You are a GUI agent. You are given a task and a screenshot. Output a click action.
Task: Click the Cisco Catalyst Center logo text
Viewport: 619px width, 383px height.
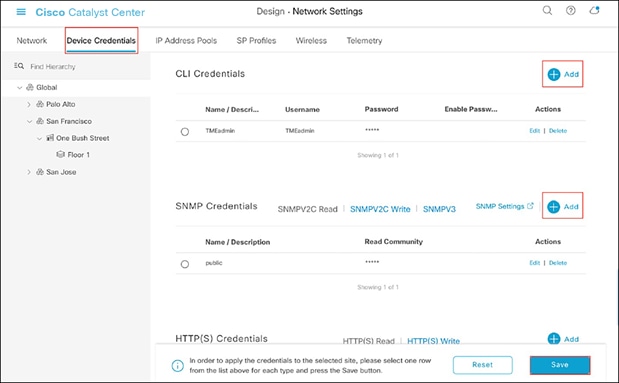pyautogui.click(x=90, y=12)
